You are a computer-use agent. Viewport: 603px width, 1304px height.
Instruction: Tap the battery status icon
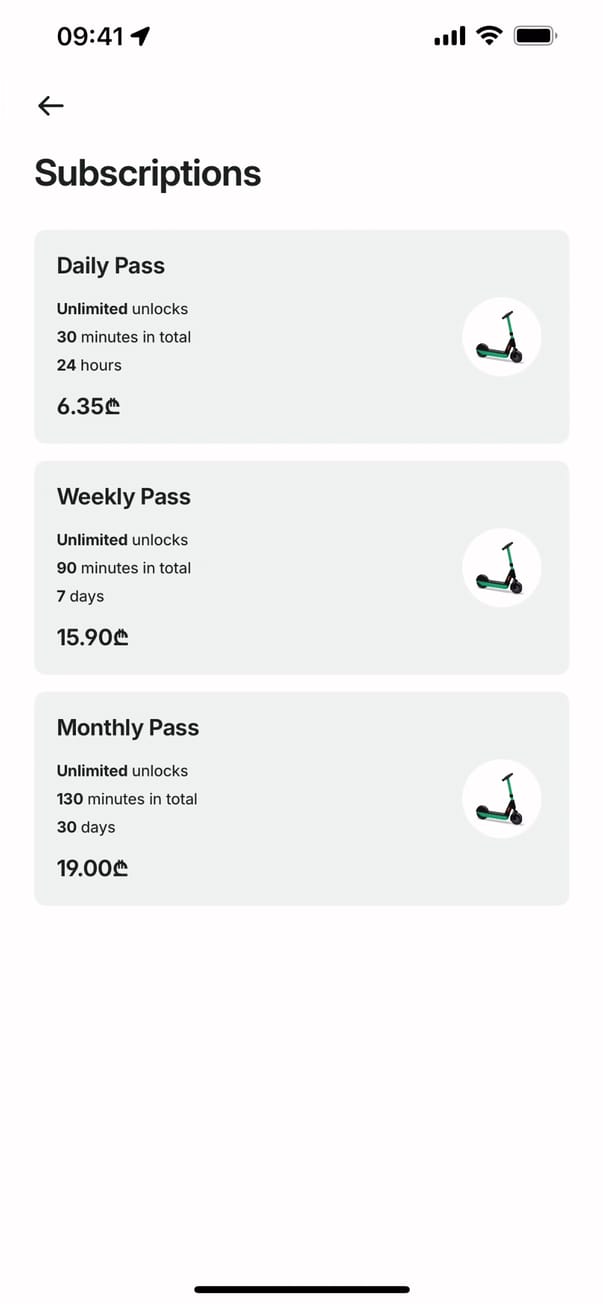tap(535, 37)
